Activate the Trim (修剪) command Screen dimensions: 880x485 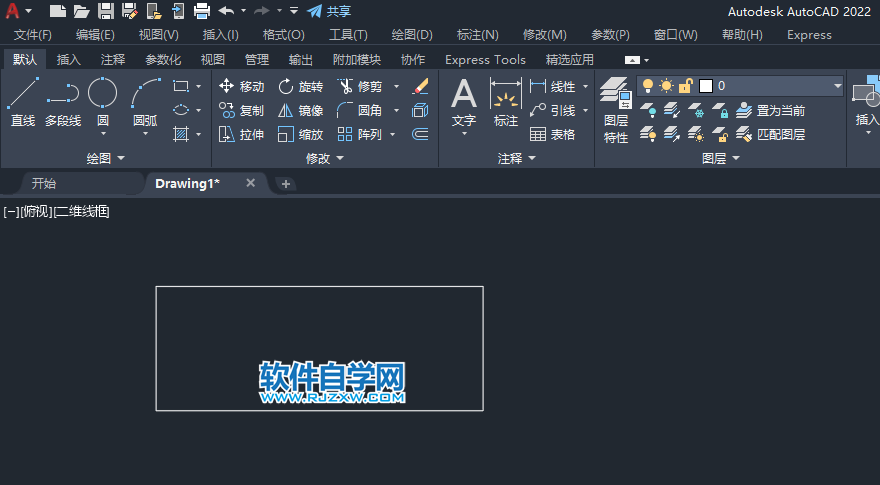[360, 86]
